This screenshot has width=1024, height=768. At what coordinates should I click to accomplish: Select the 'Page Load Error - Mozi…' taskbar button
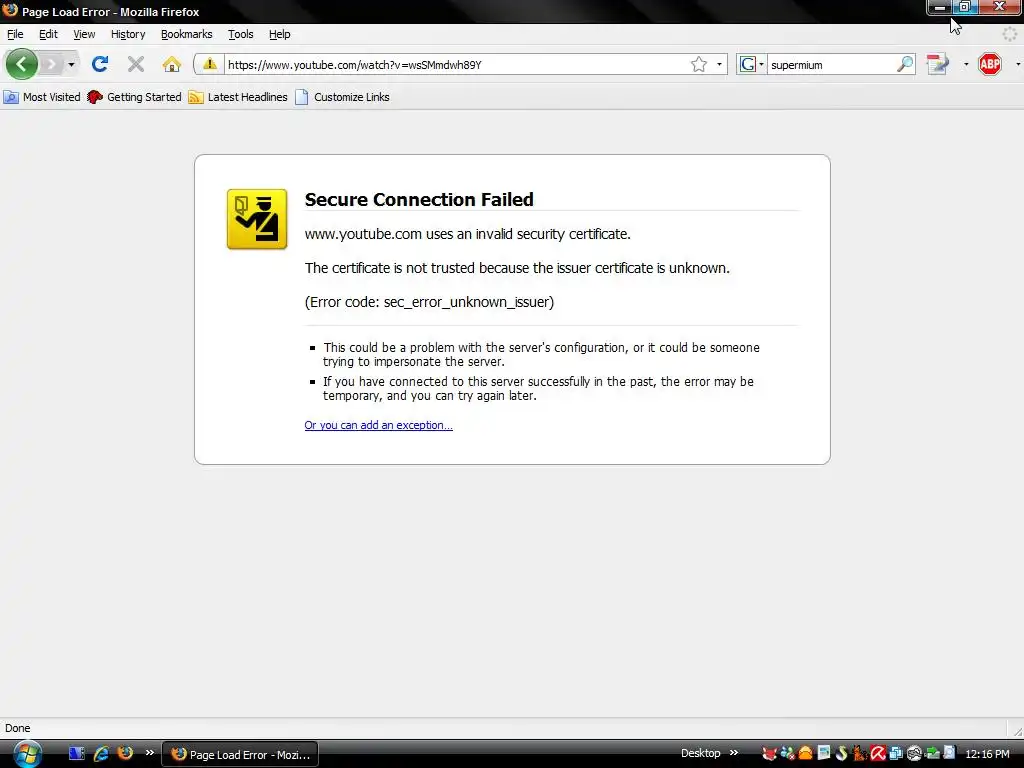pos(240,754)
